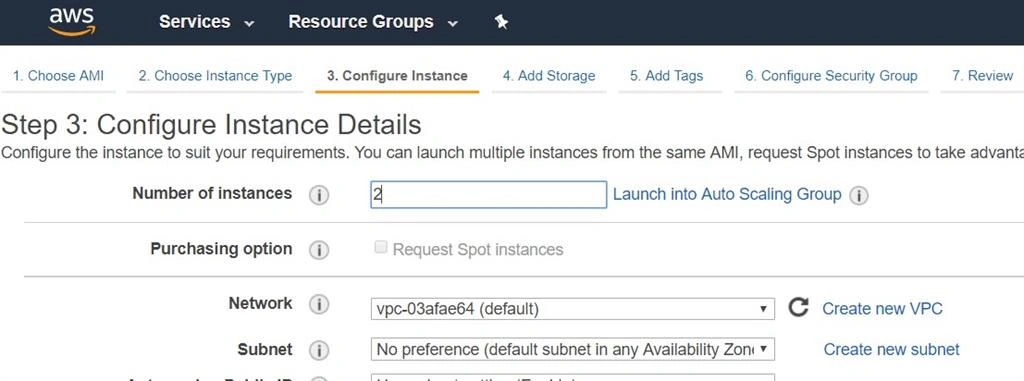Click the Purchasing option label
The image size is (1024, 381).
point(221,249)
